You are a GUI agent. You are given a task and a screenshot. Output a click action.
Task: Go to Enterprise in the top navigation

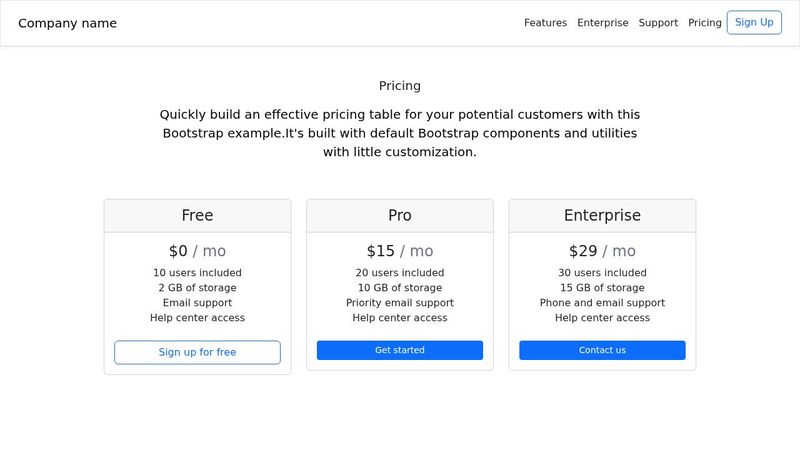tap(602, 23)
